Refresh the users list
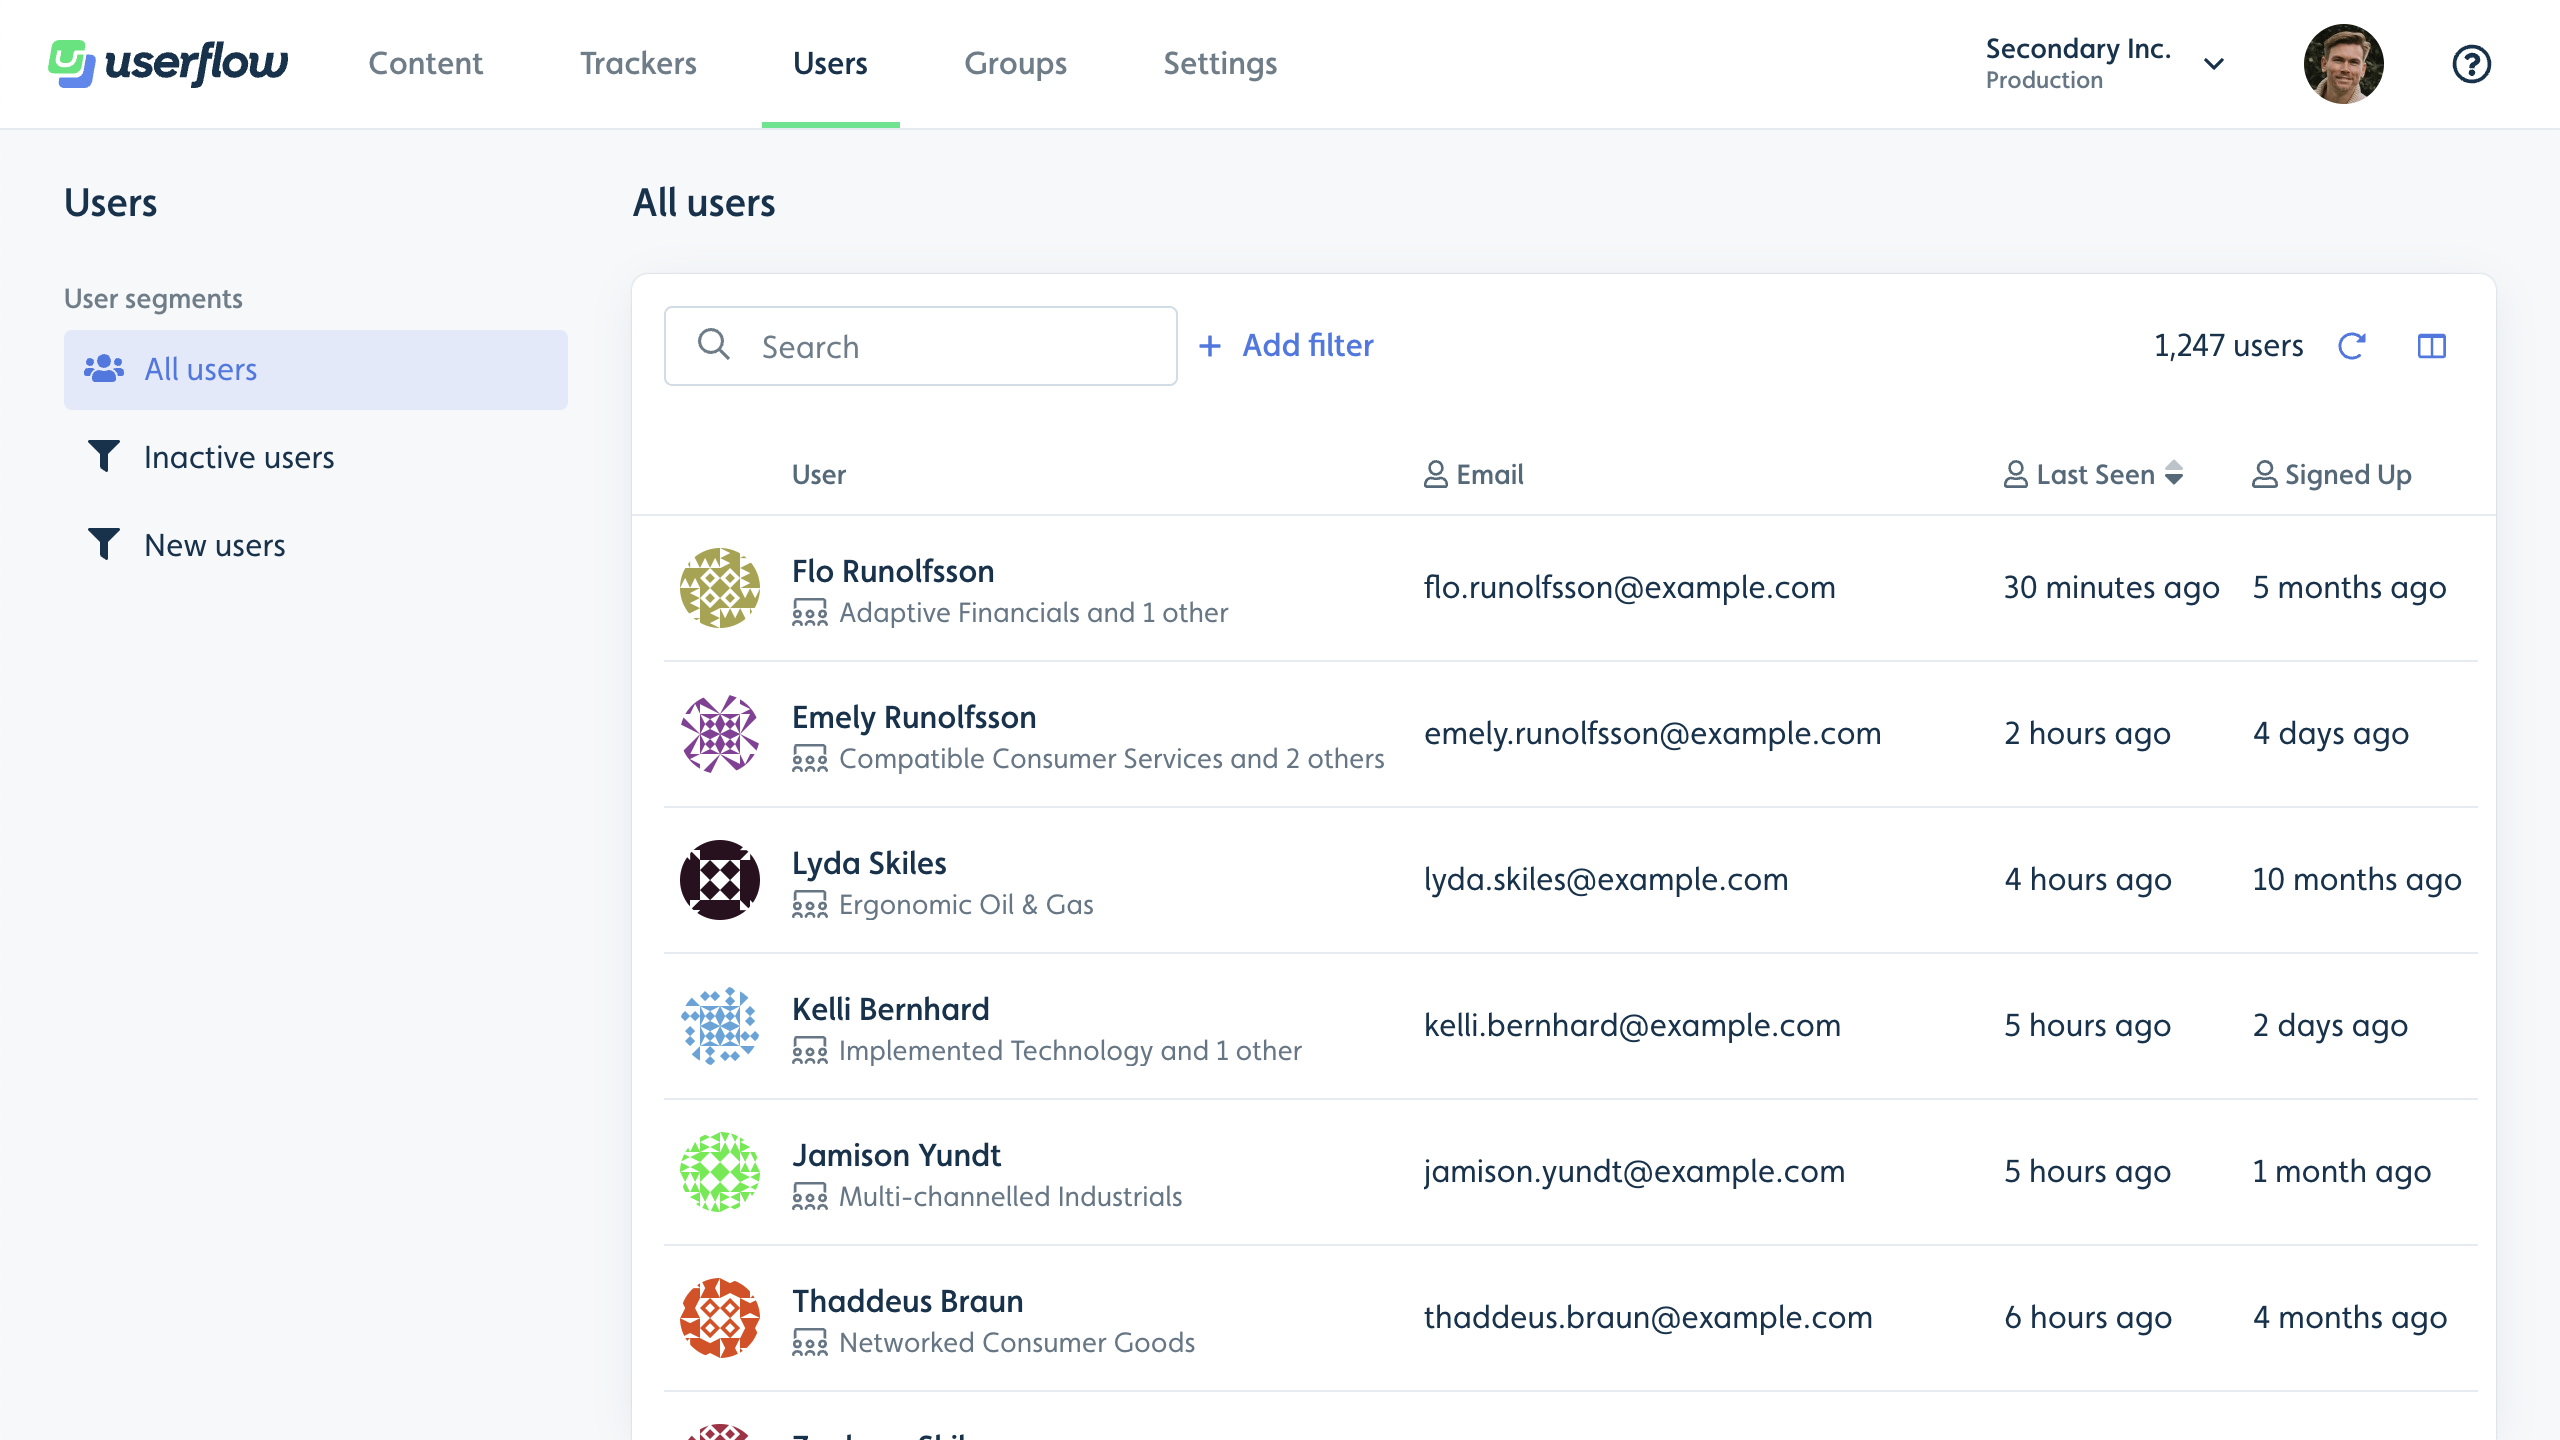 2351,346
